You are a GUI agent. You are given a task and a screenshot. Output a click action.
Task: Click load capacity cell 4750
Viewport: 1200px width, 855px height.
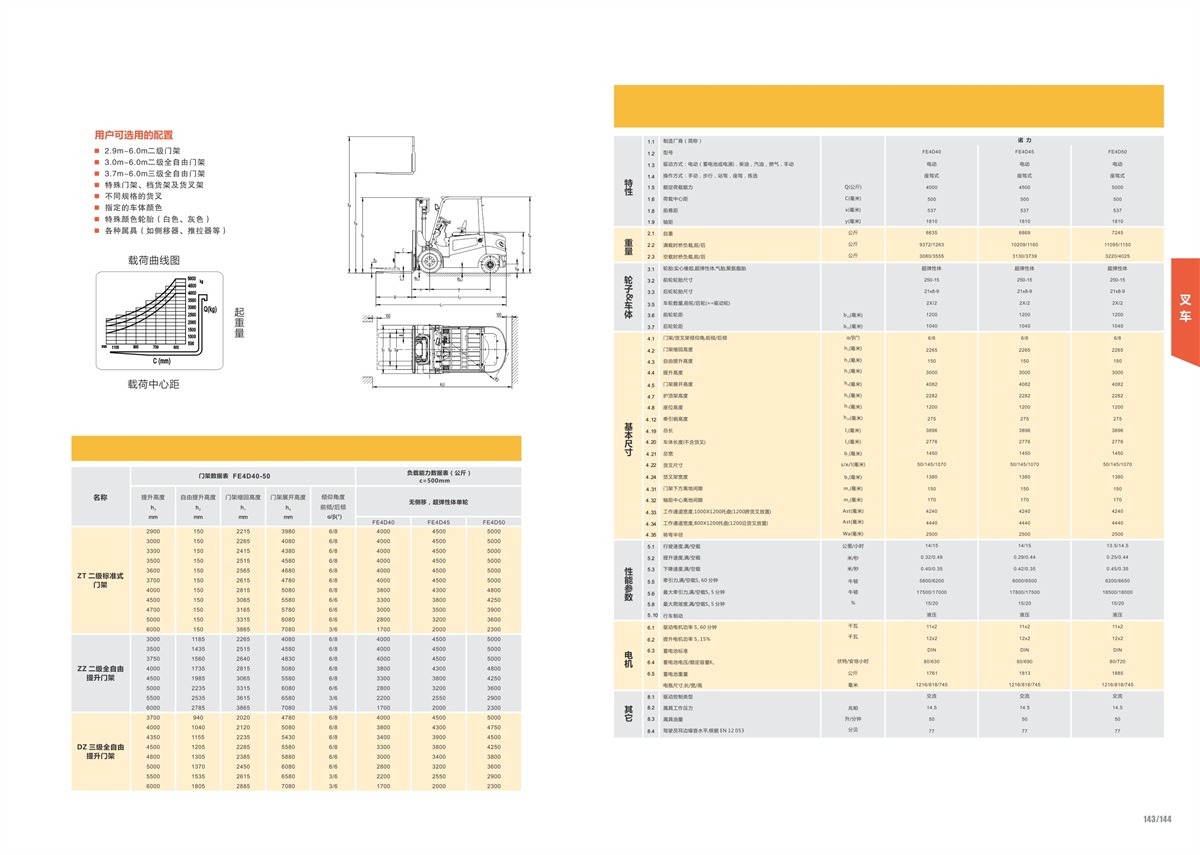tap(493, 727)
